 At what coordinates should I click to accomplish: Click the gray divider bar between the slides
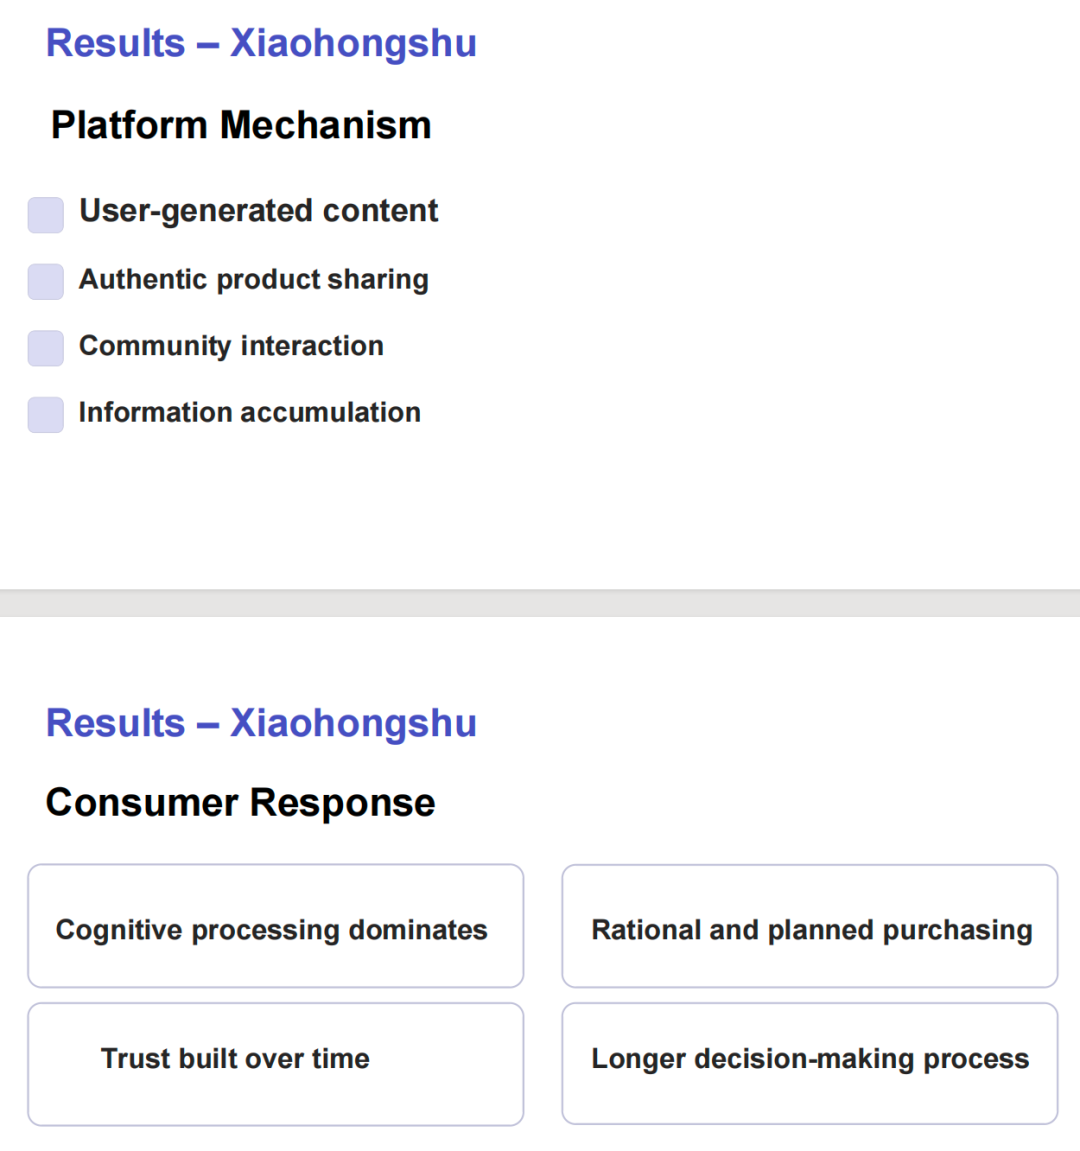pos(540,603)
